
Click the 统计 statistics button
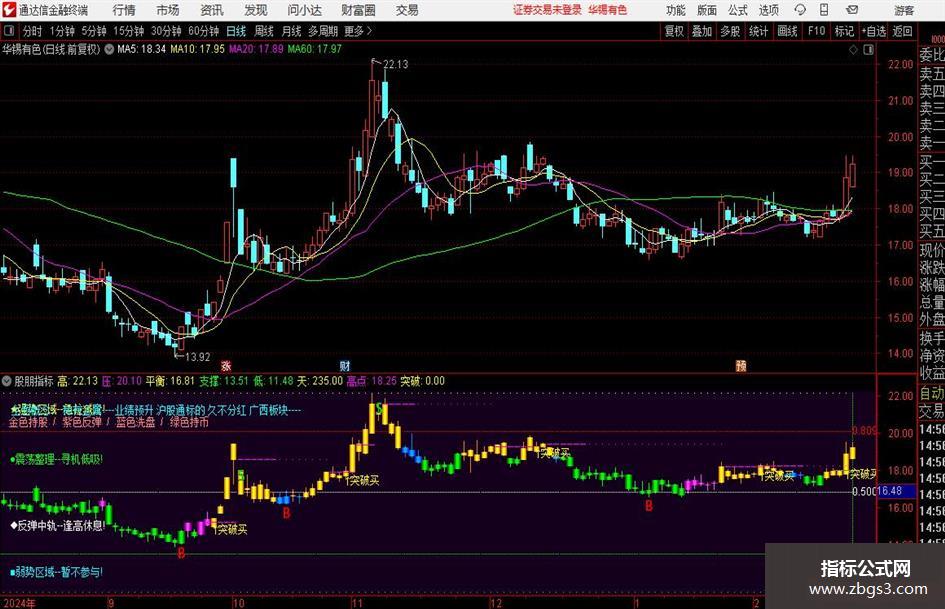(758, 31)
